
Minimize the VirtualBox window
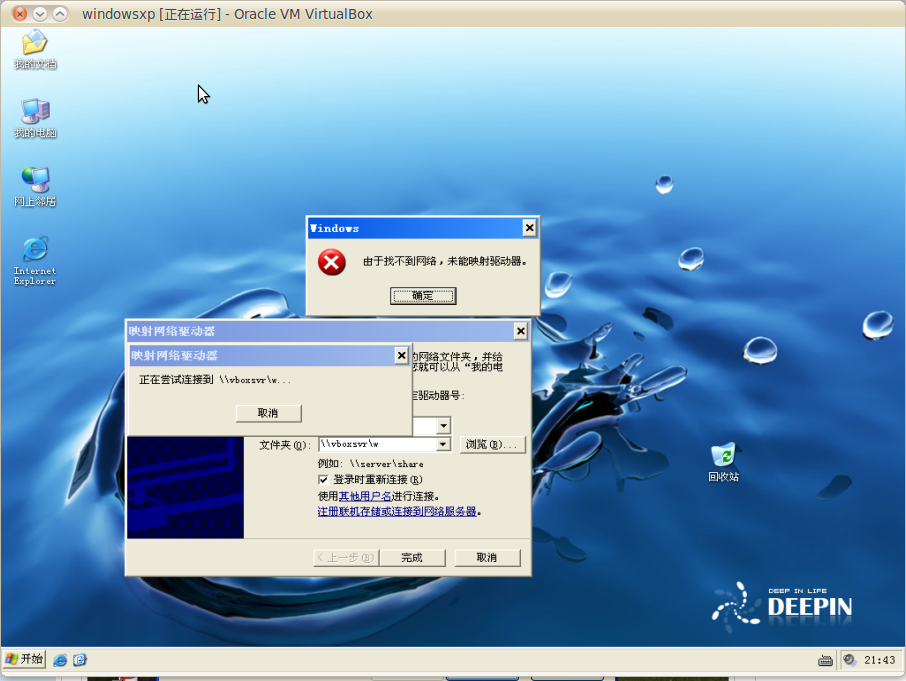(40, 13)
